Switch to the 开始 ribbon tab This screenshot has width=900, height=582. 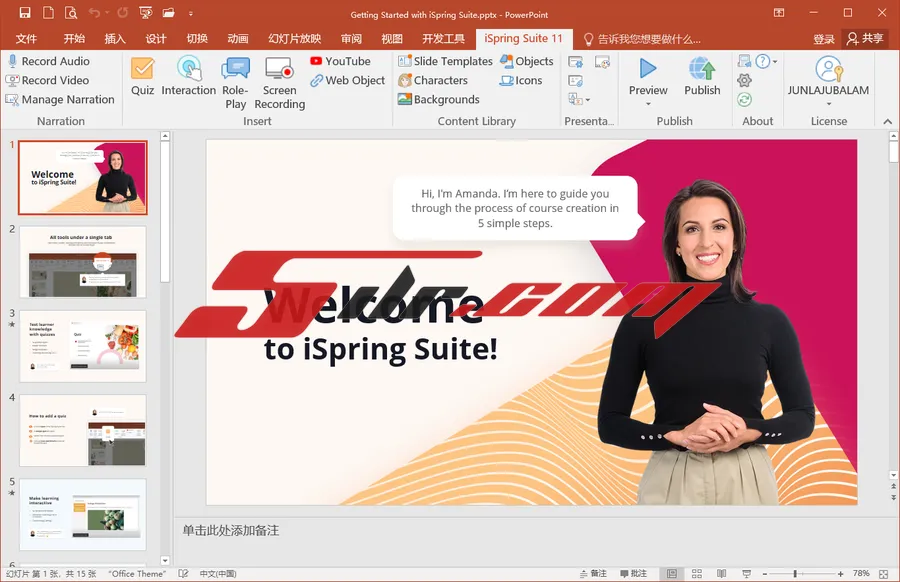[74, 39]
